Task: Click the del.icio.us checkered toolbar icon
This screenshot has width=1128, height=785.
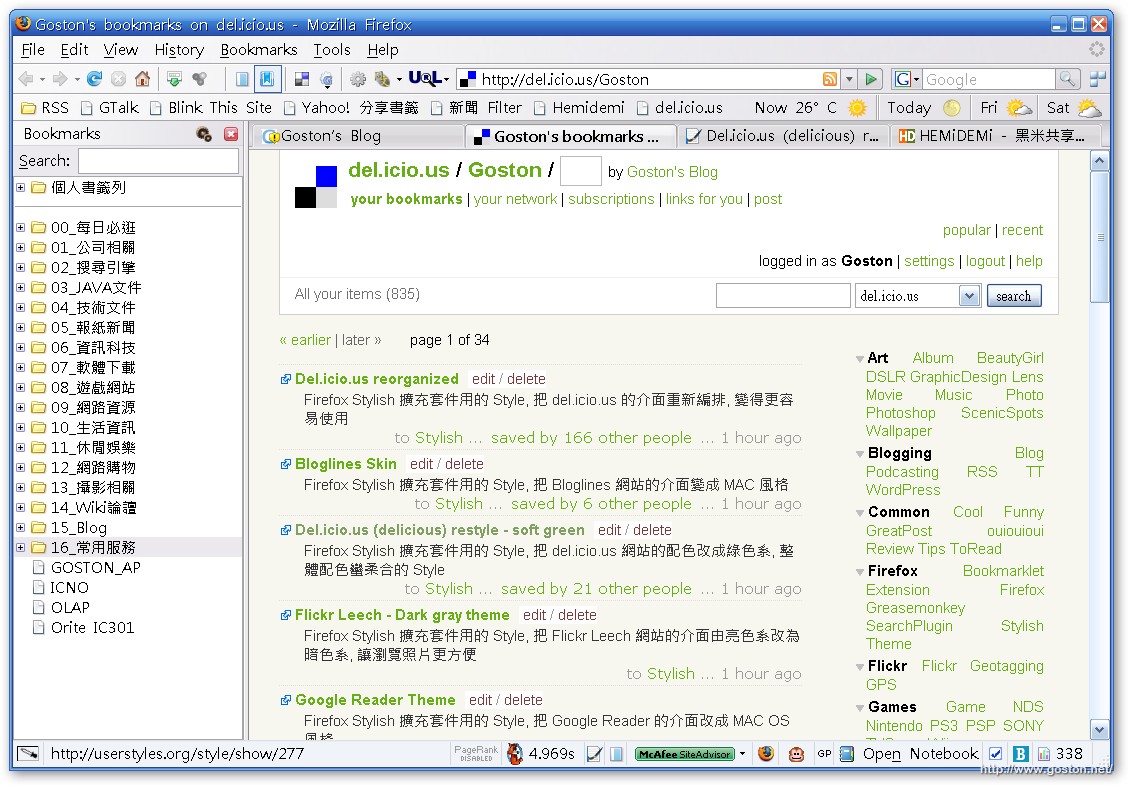Action: click(301, 78)
